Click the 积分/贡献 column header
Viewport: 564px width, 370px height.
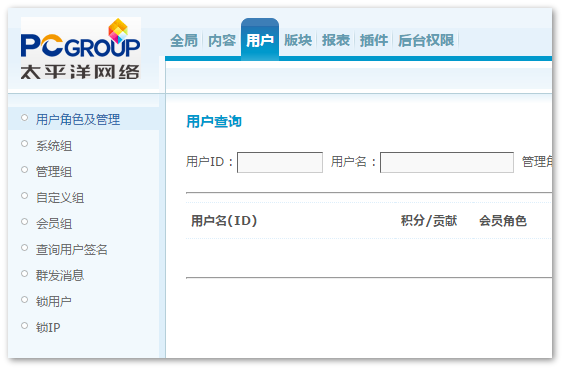(x=429, y=220)
